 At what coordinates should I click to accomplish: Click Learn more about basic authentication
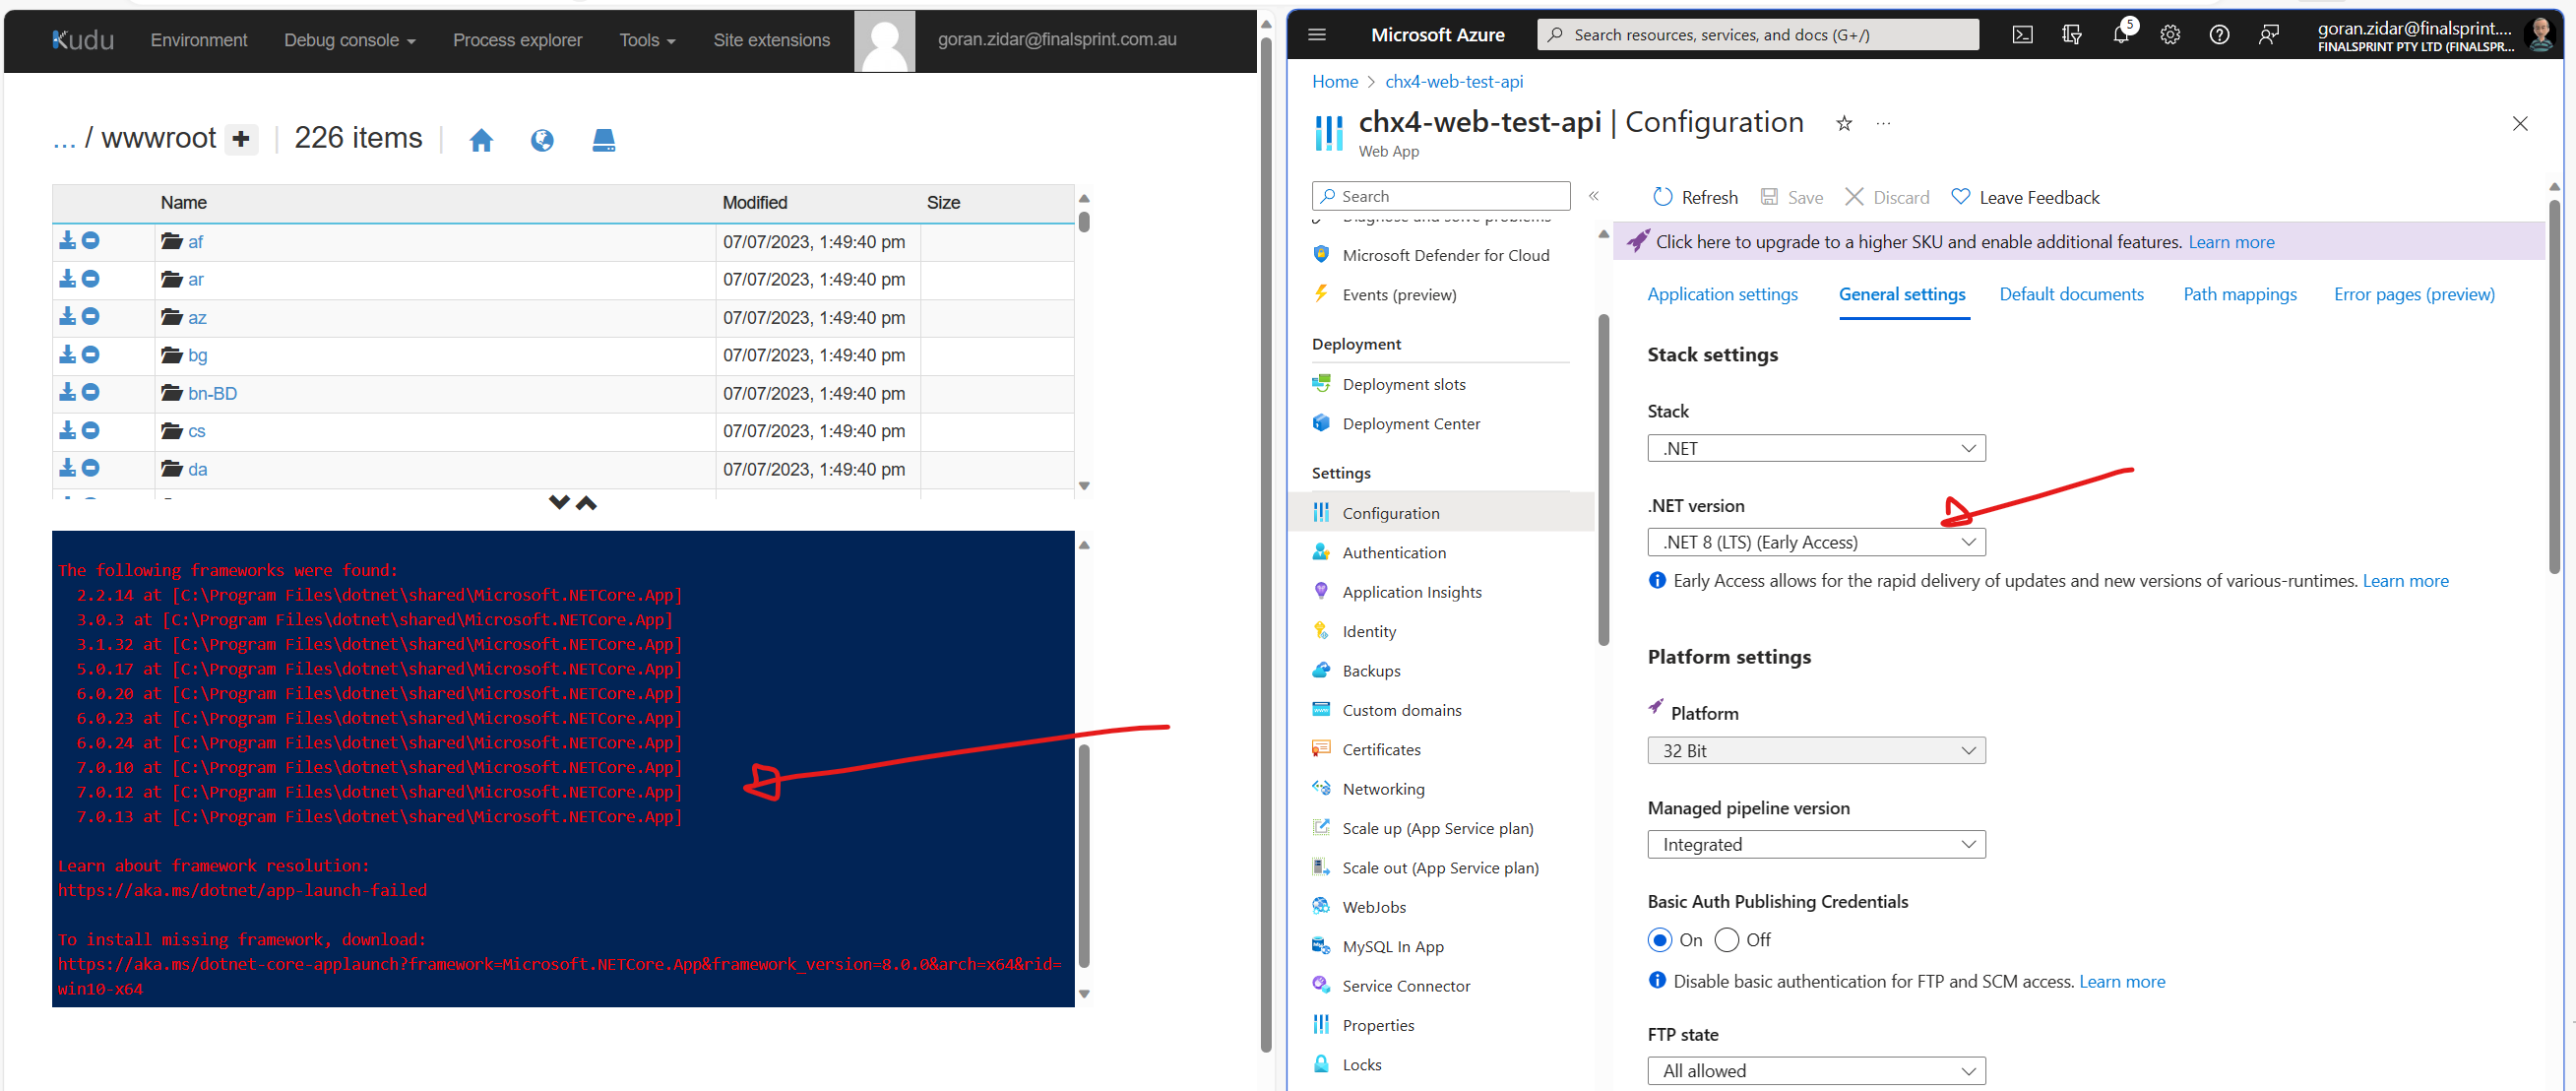(2122, 982)
